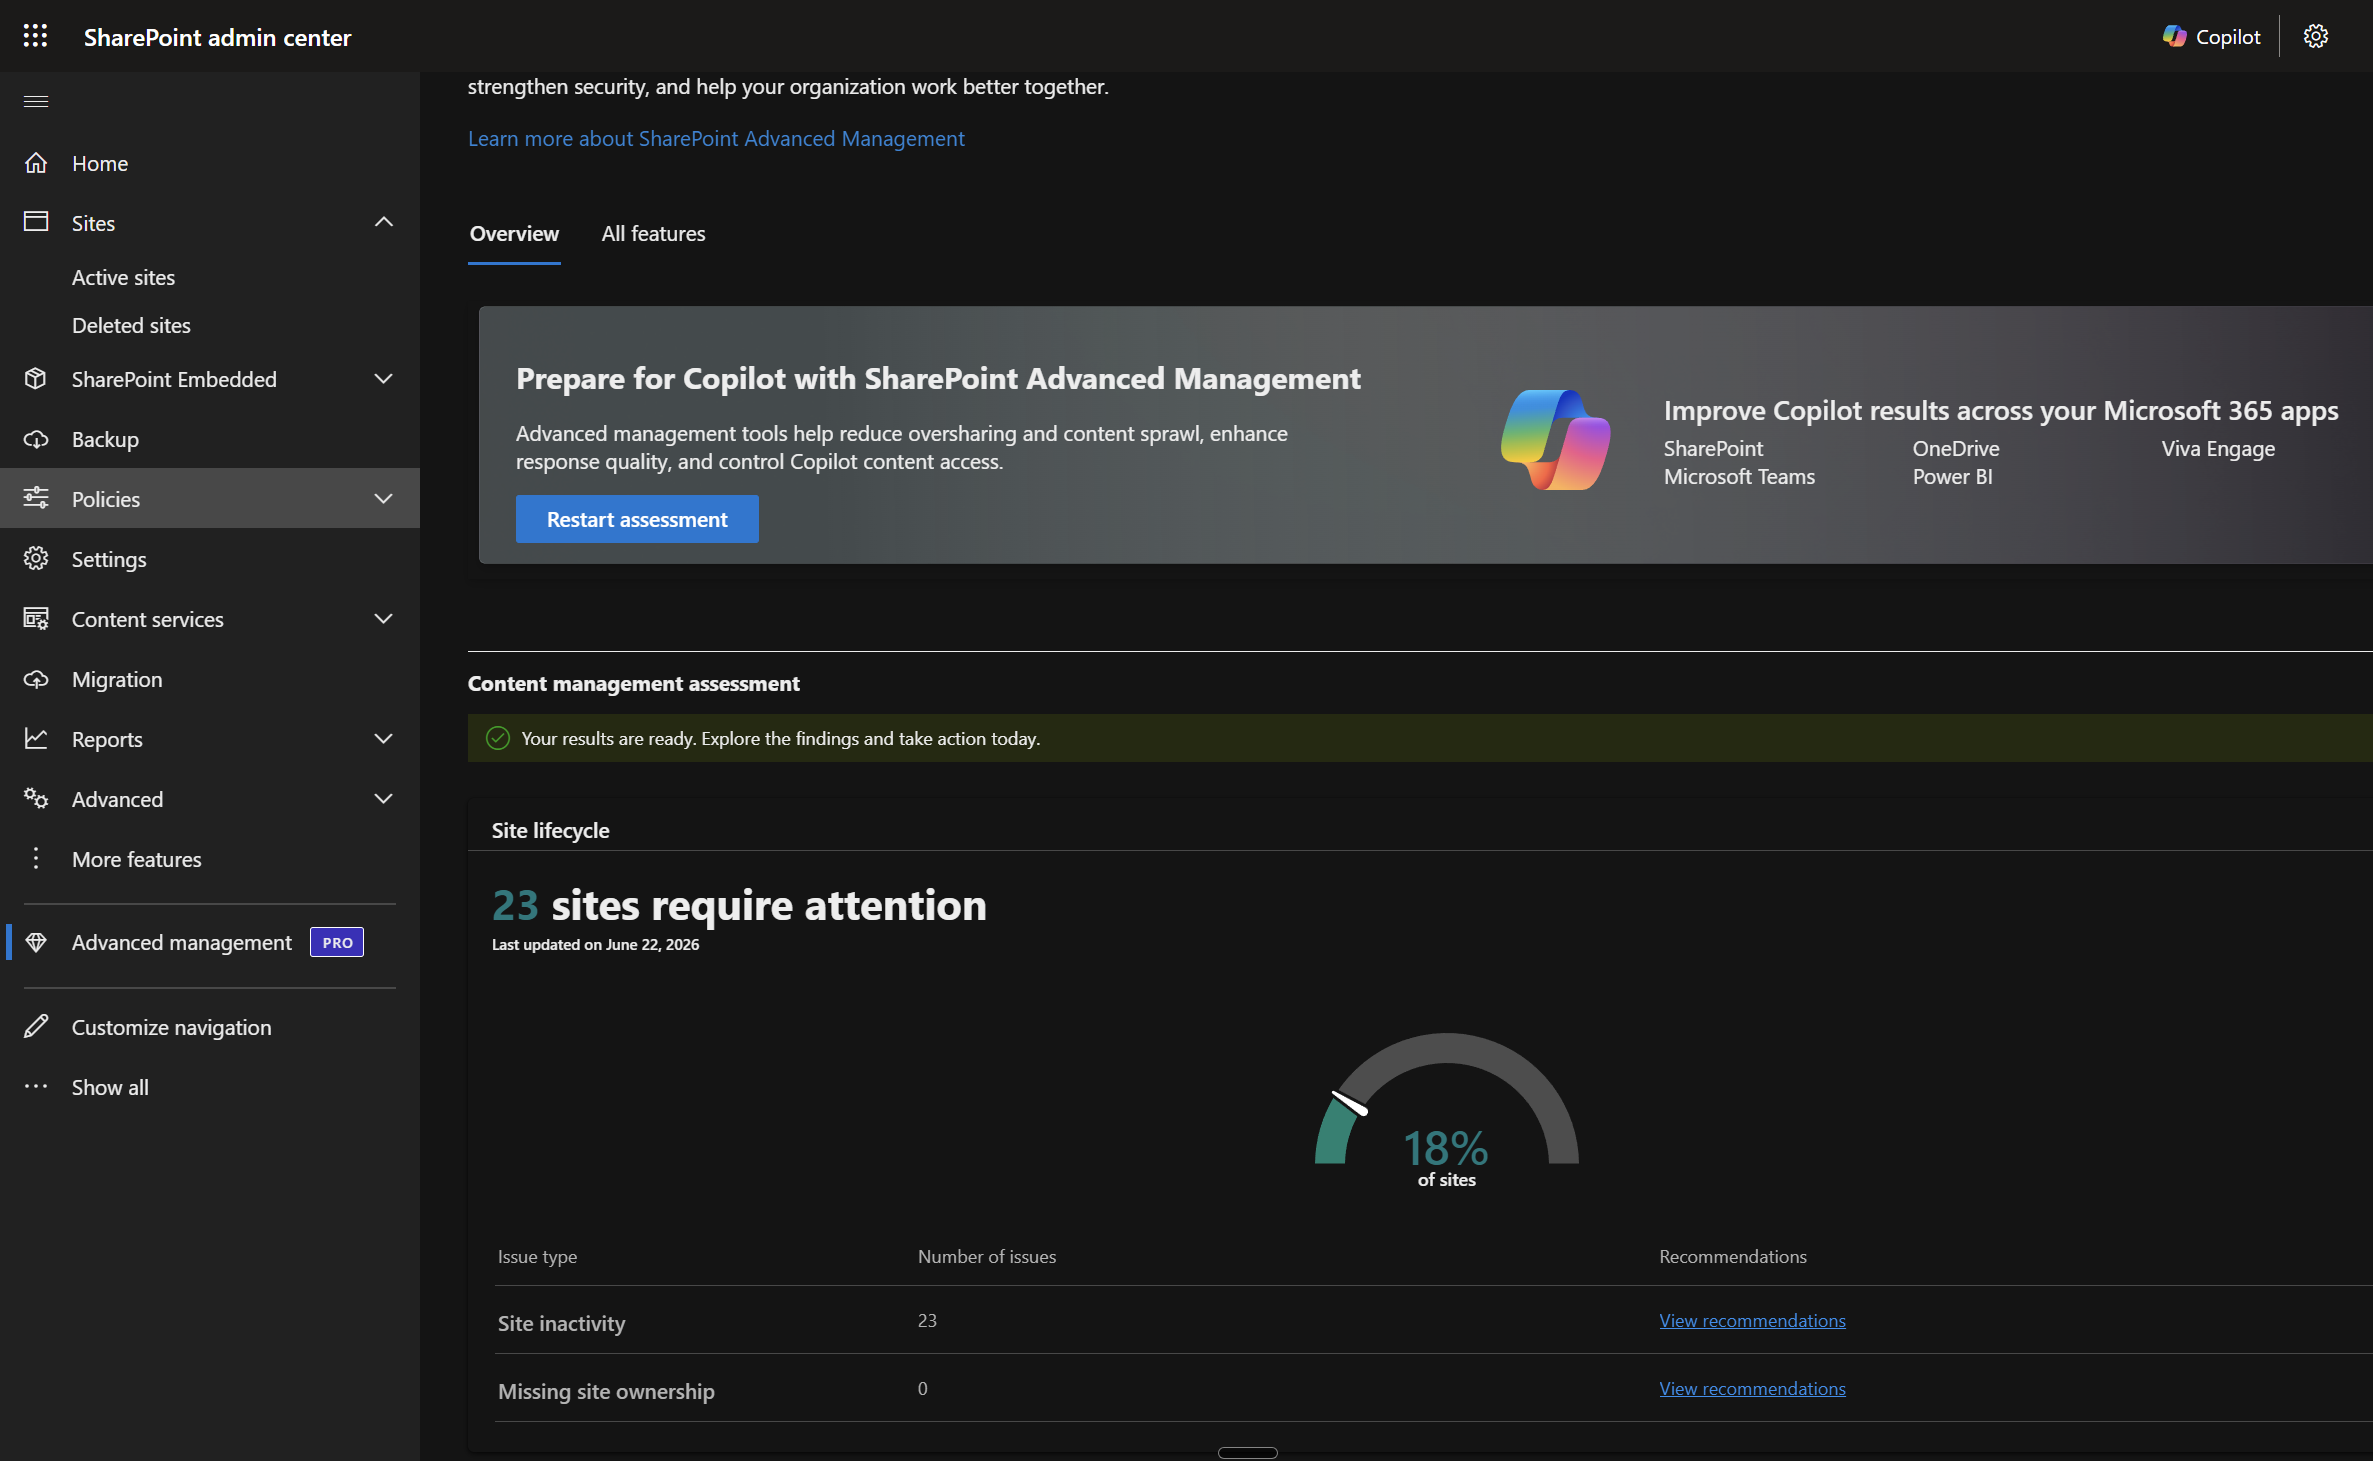The image size is (2373, 1461).
Task: Click the Policies sliders icon
Action: pyautogui.click(x=36, y=498)
